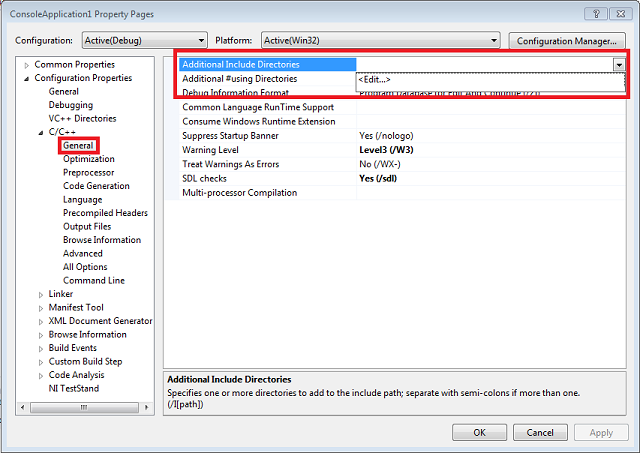
Task: Expand the Build Events node
Action: coord(41,349)
